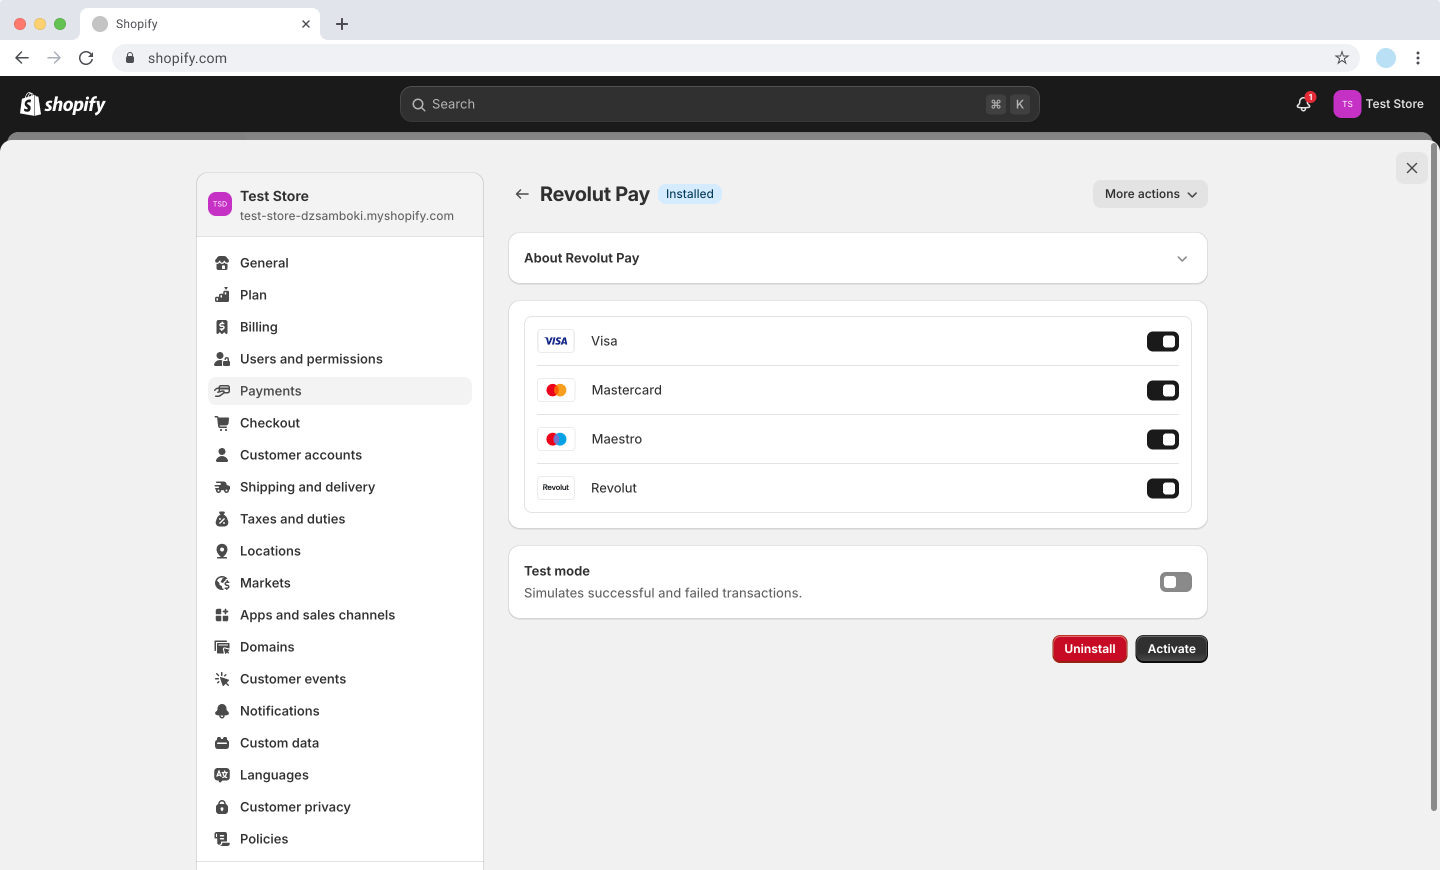1440x870 pixels.
Task: Open the browser three-dot menu
Action: point(1418,58)
